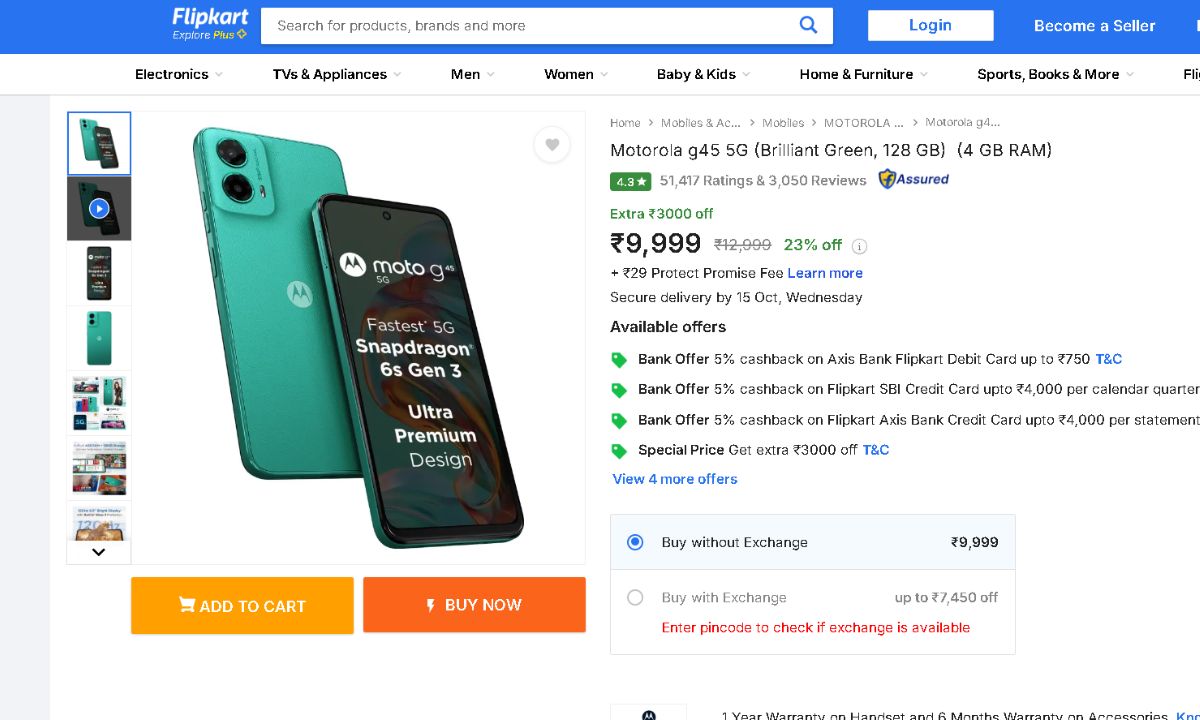Select Buy without Exchange option

tap(635, 542)
